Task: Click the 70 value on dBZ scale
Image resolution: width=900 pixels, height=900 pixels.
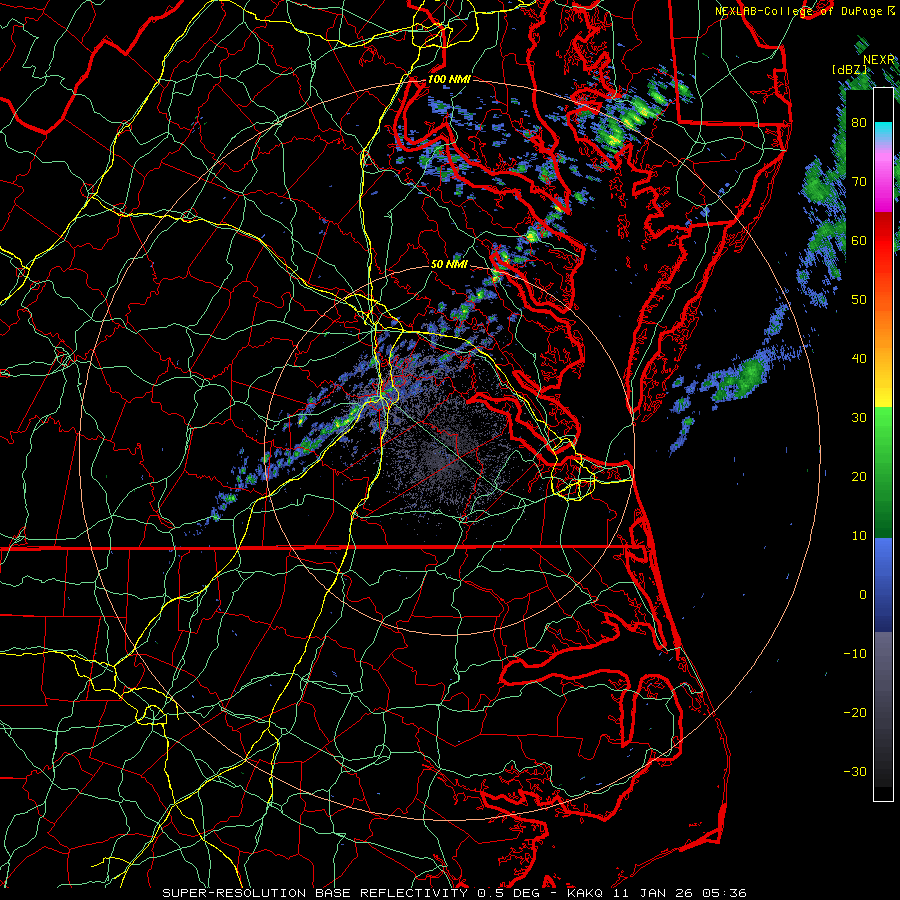Action: (x=859, y=181)
